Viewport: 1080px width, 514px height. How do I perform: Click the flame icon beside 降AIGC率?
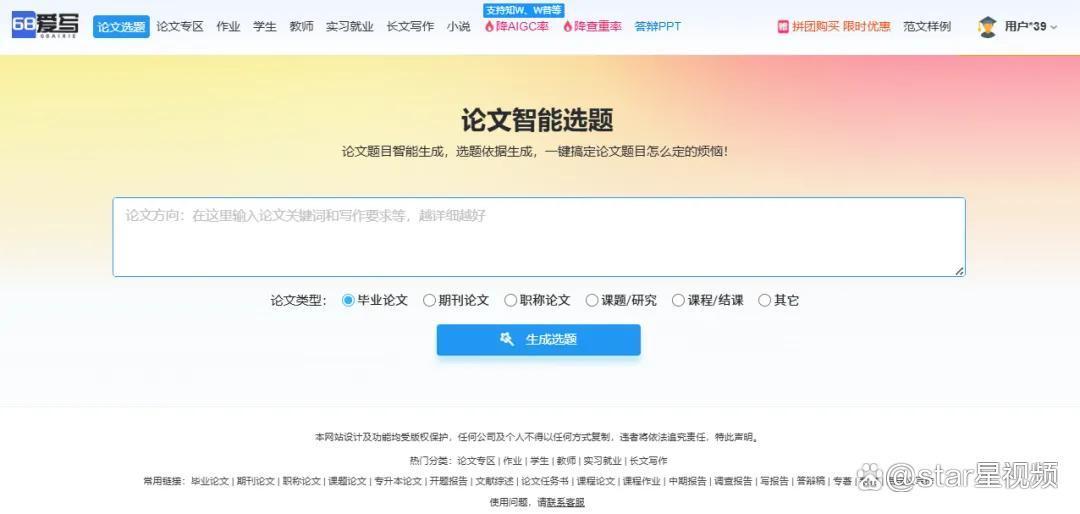coord(490,27)
